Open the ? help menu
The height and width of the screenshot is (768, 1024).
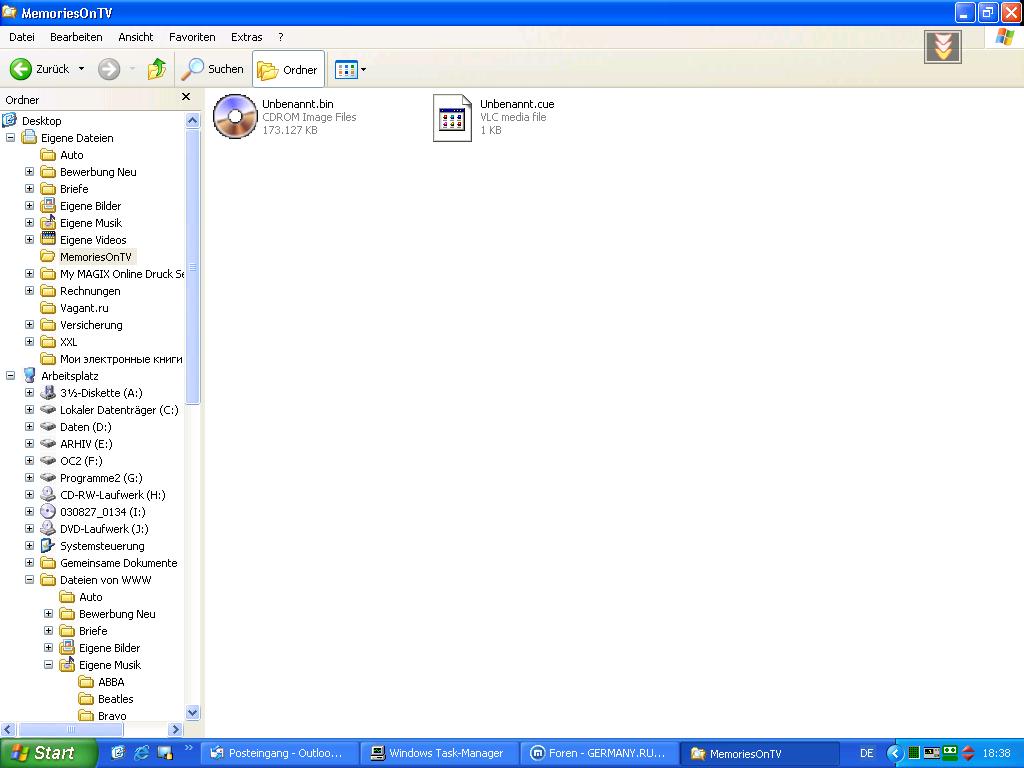tap(281, 37)
